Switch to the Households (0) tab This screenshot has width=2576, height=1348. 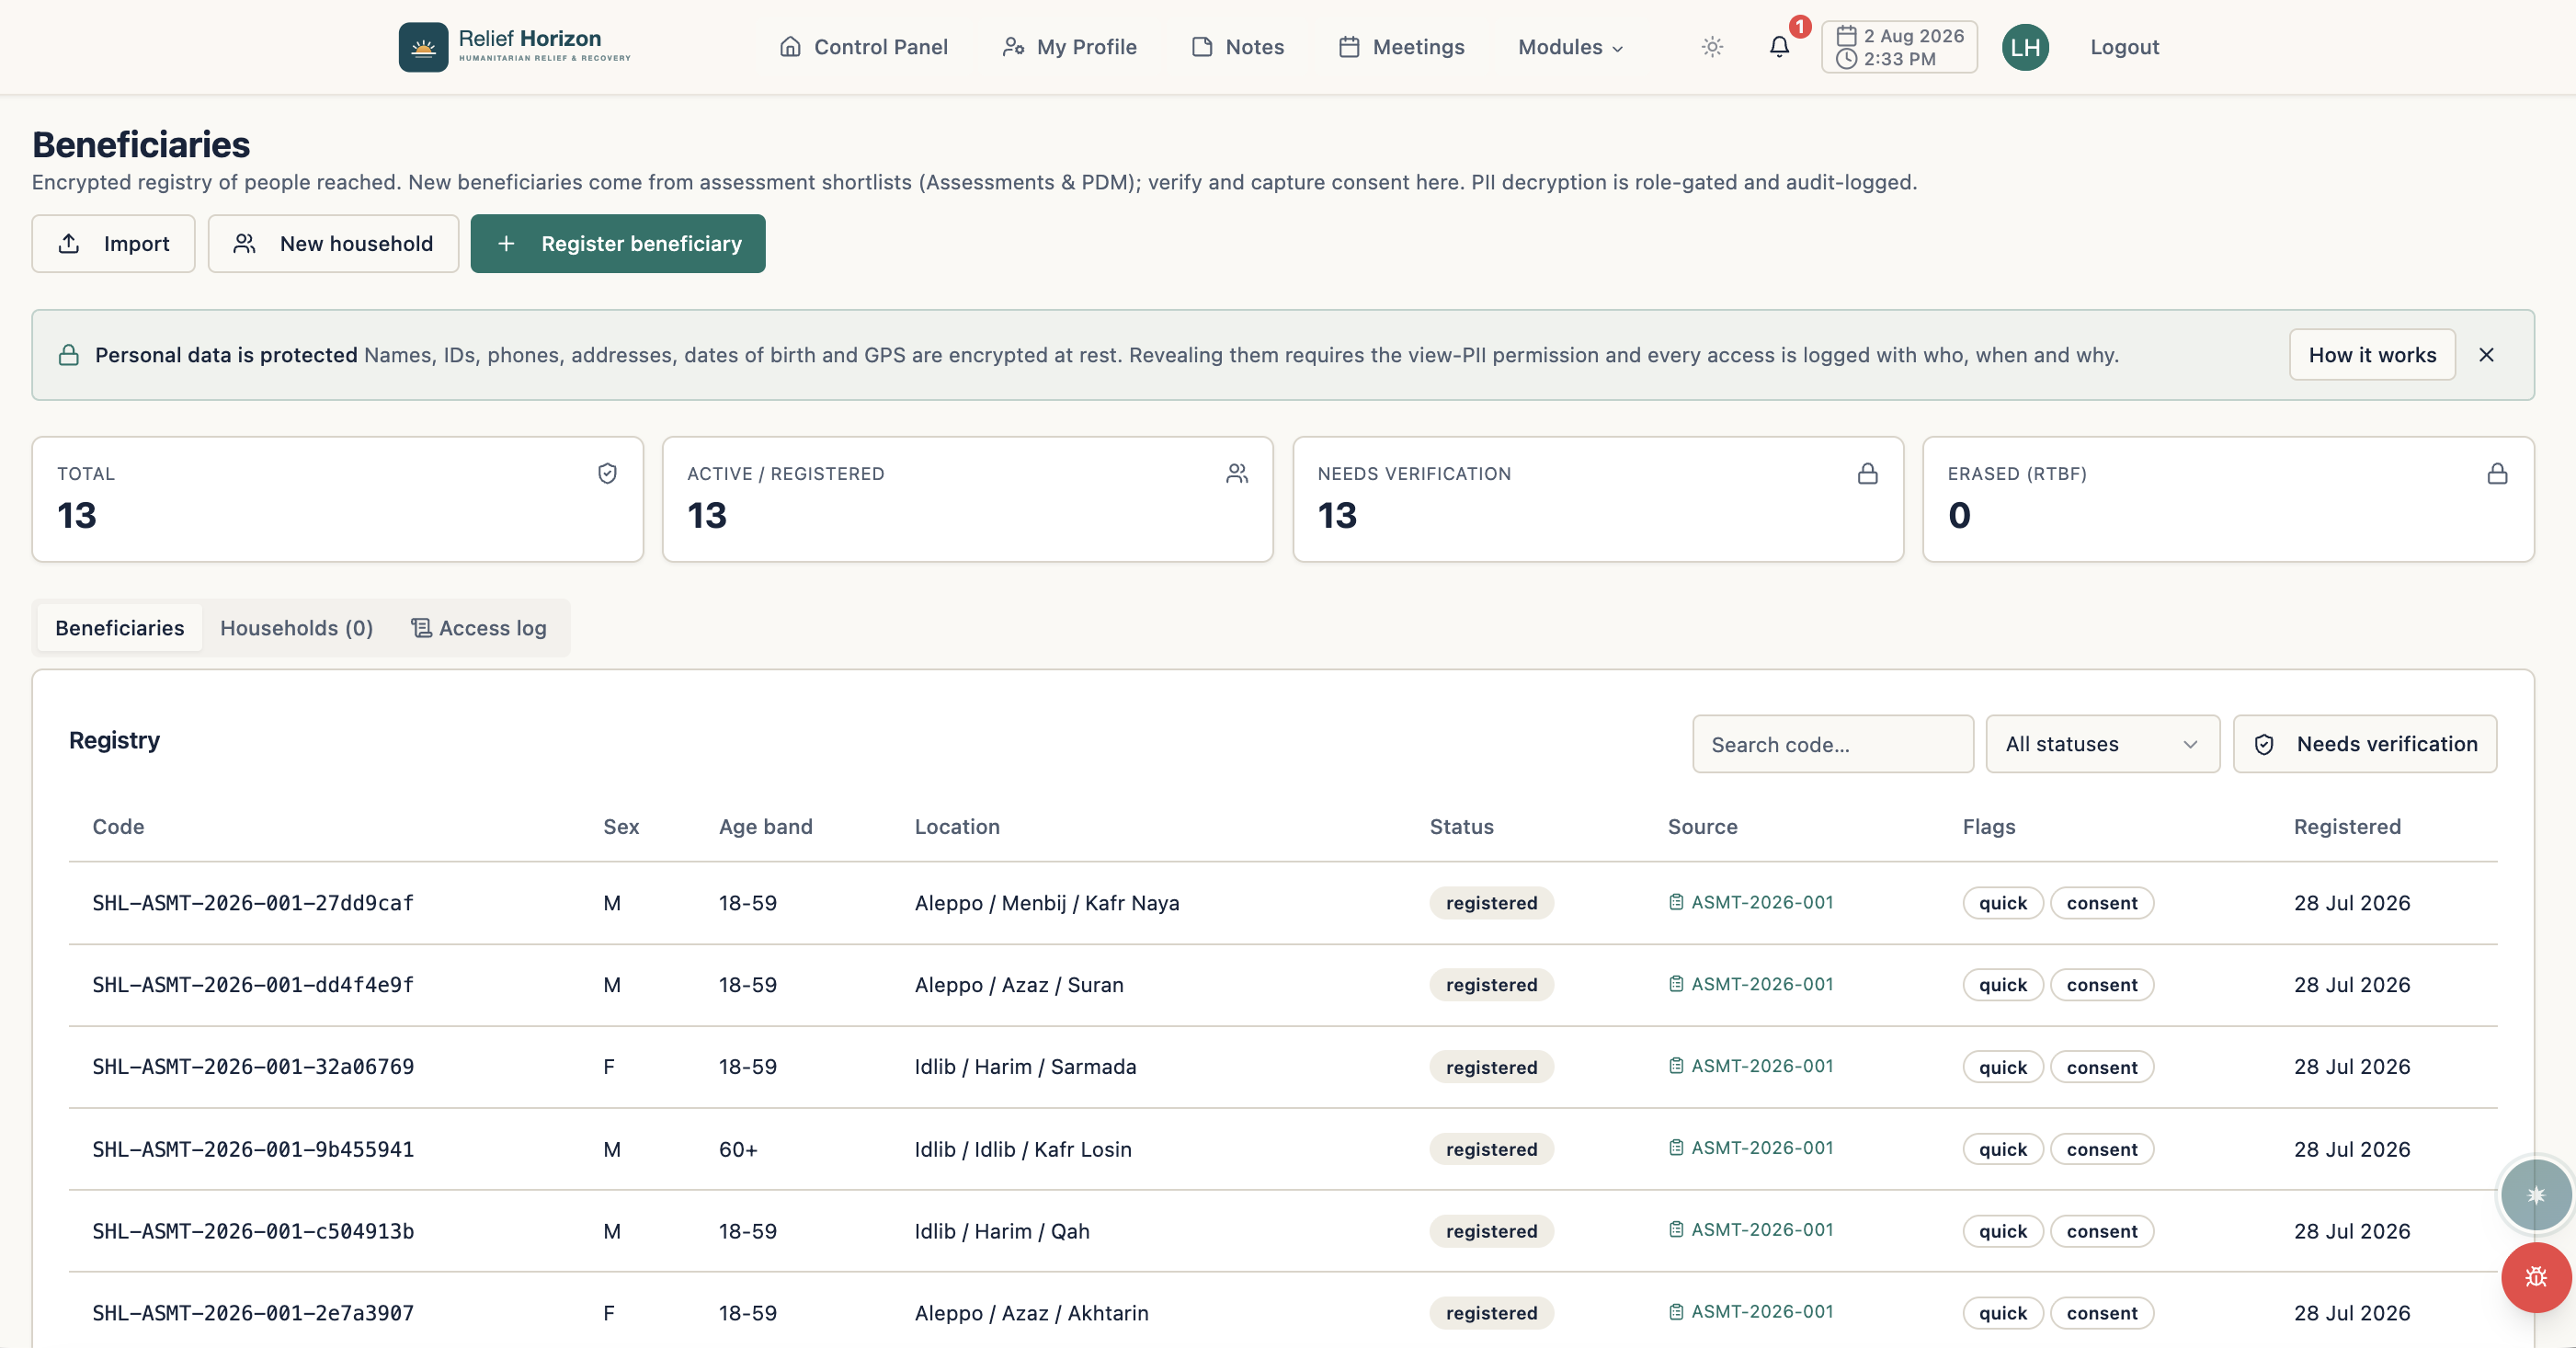point(296,628)
